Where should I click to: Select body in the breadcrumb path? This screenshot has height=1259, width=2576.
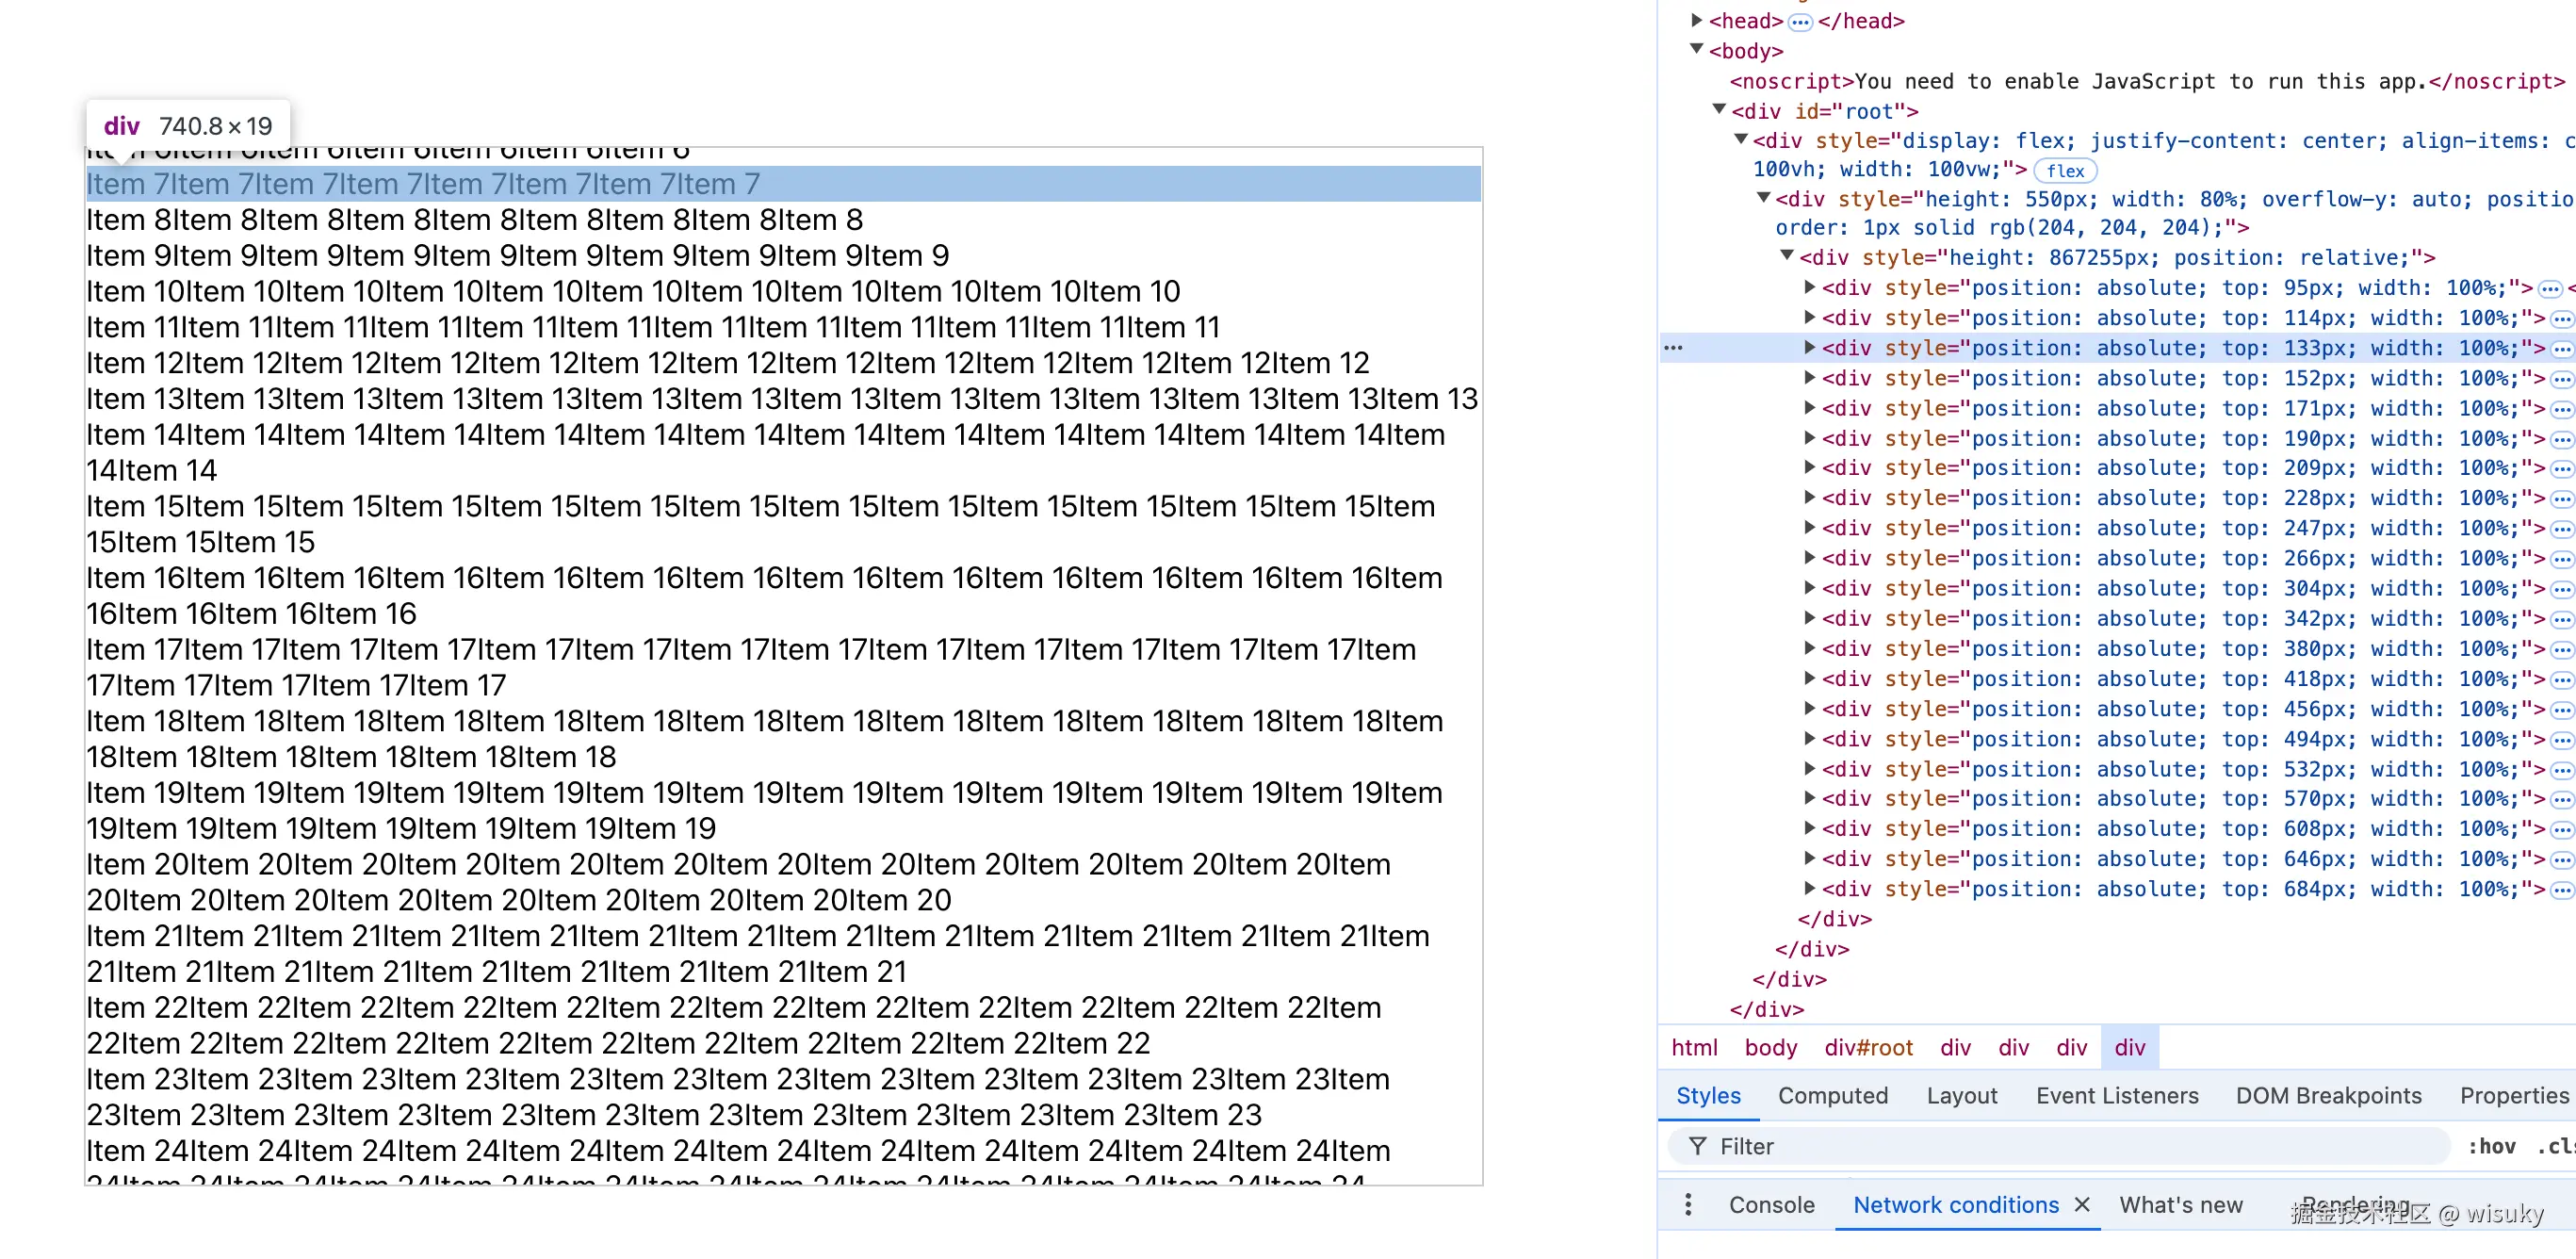coord(1770,1048)
